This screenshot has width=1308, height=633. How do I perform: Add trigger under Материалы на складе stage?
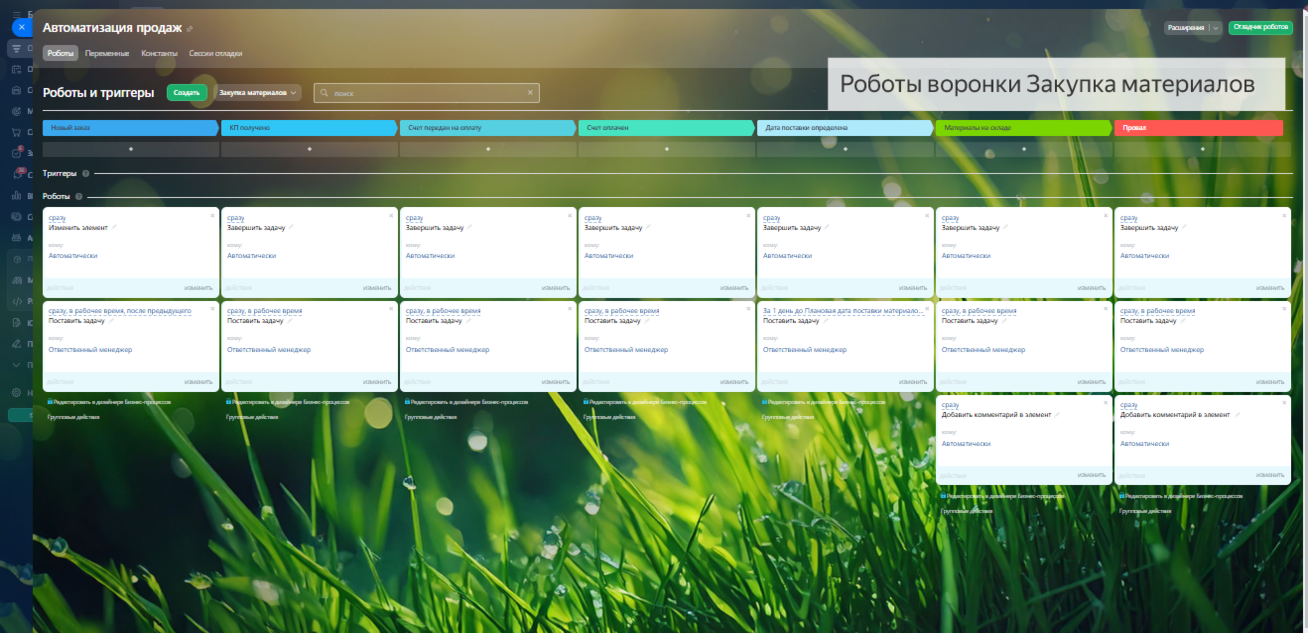point(1024,149)
